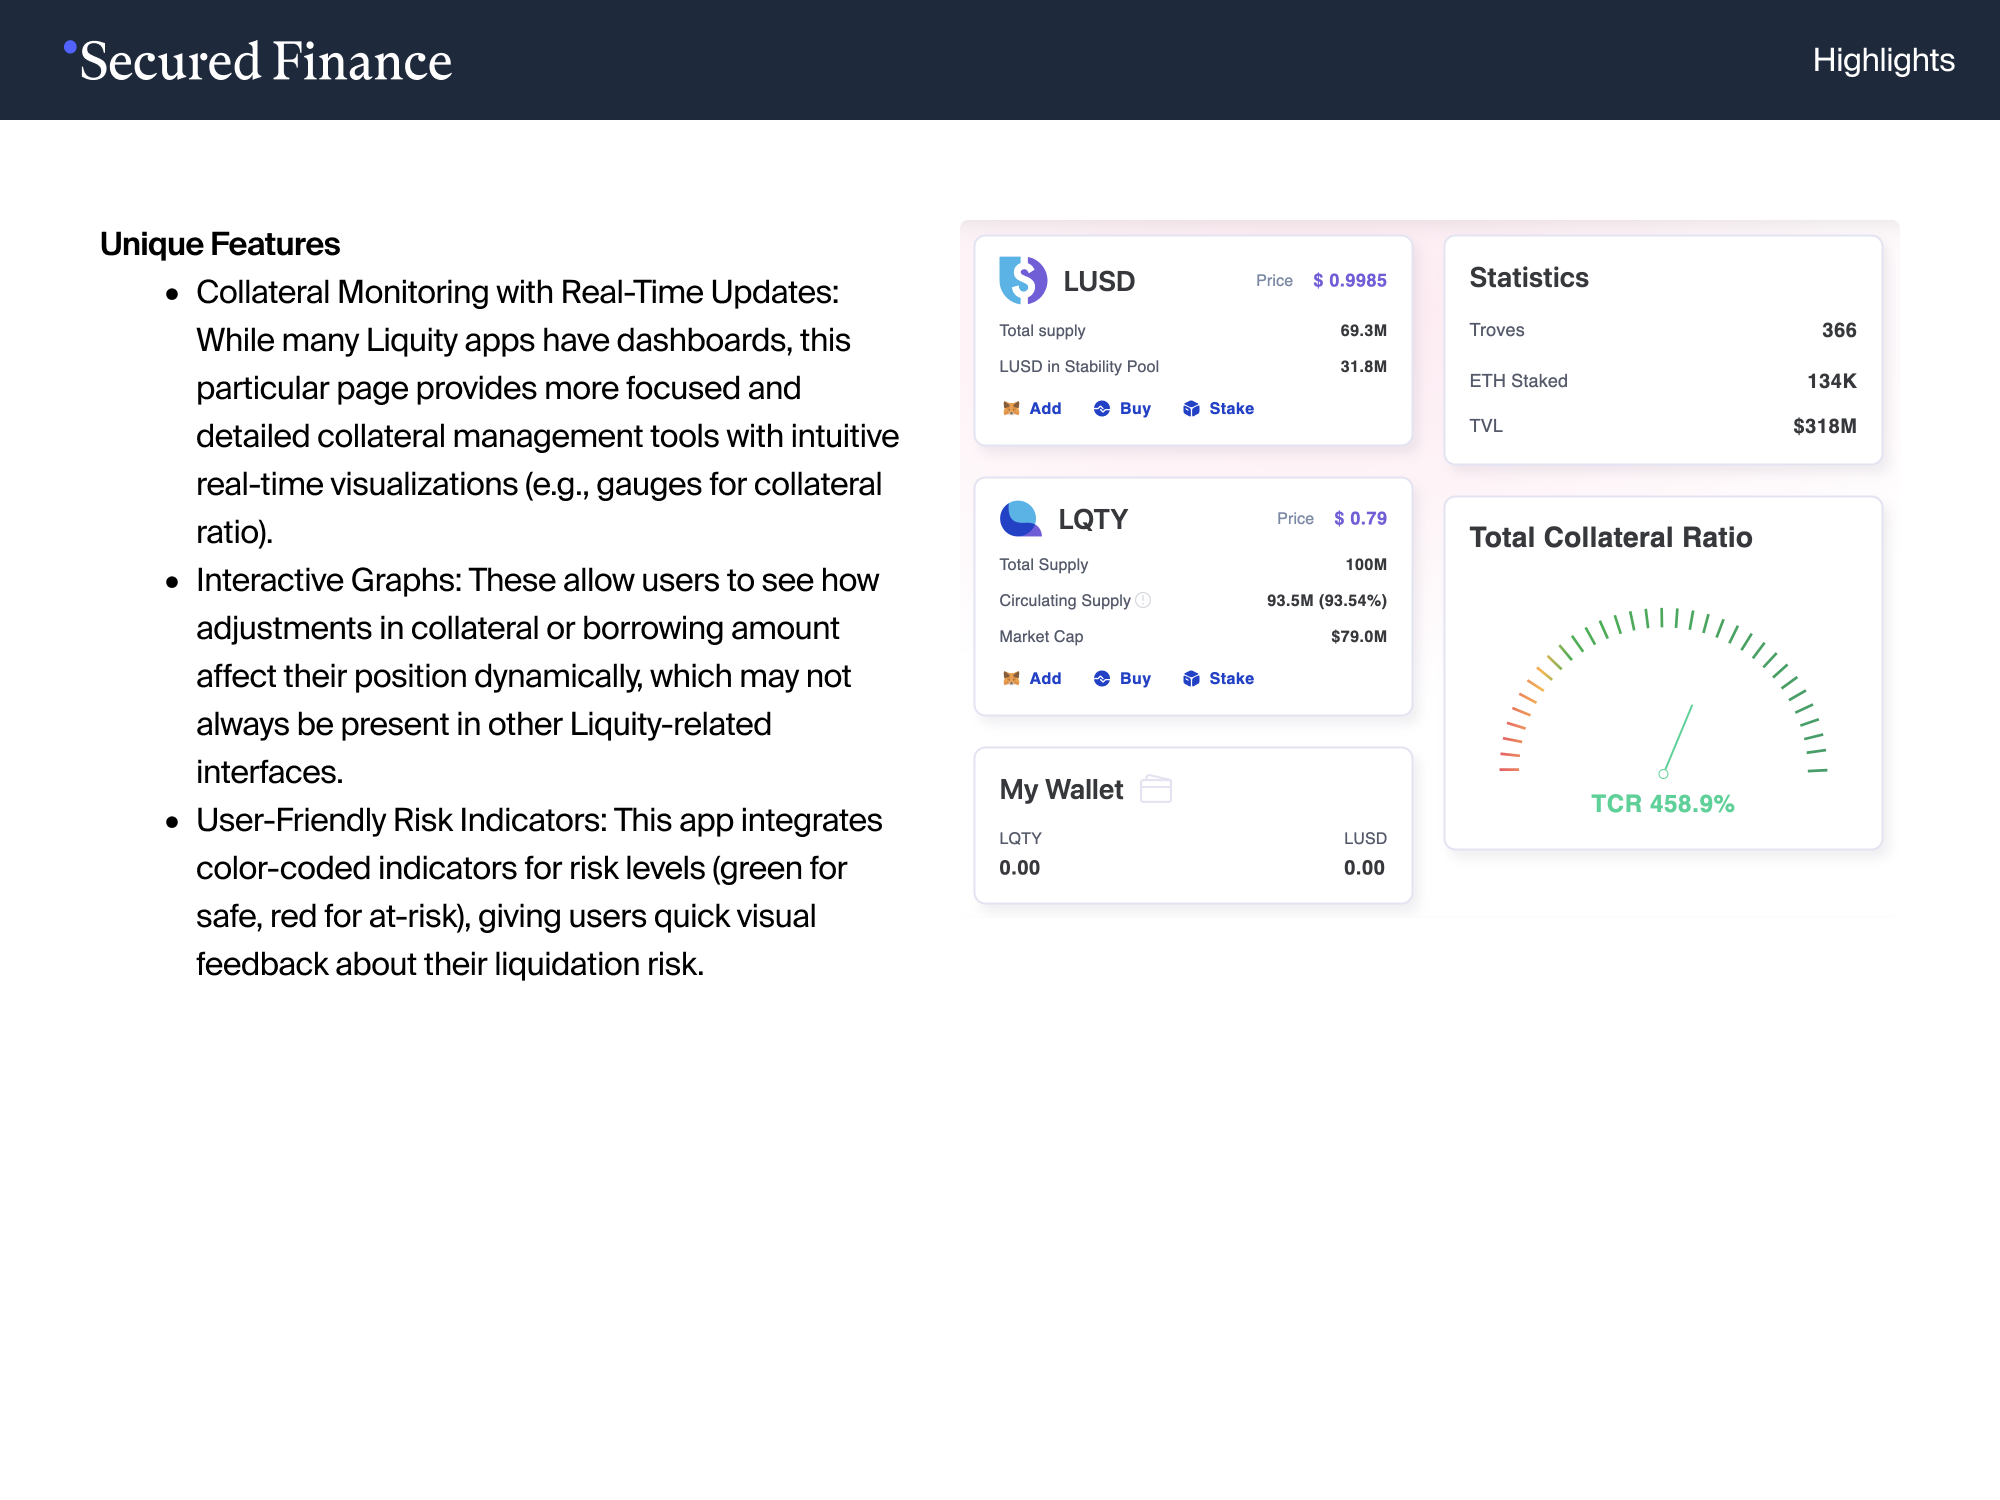The image size is (2000, 1500).
Task: Click the LUSD Total supply value 69.3M
Action: pos(1363,330)
